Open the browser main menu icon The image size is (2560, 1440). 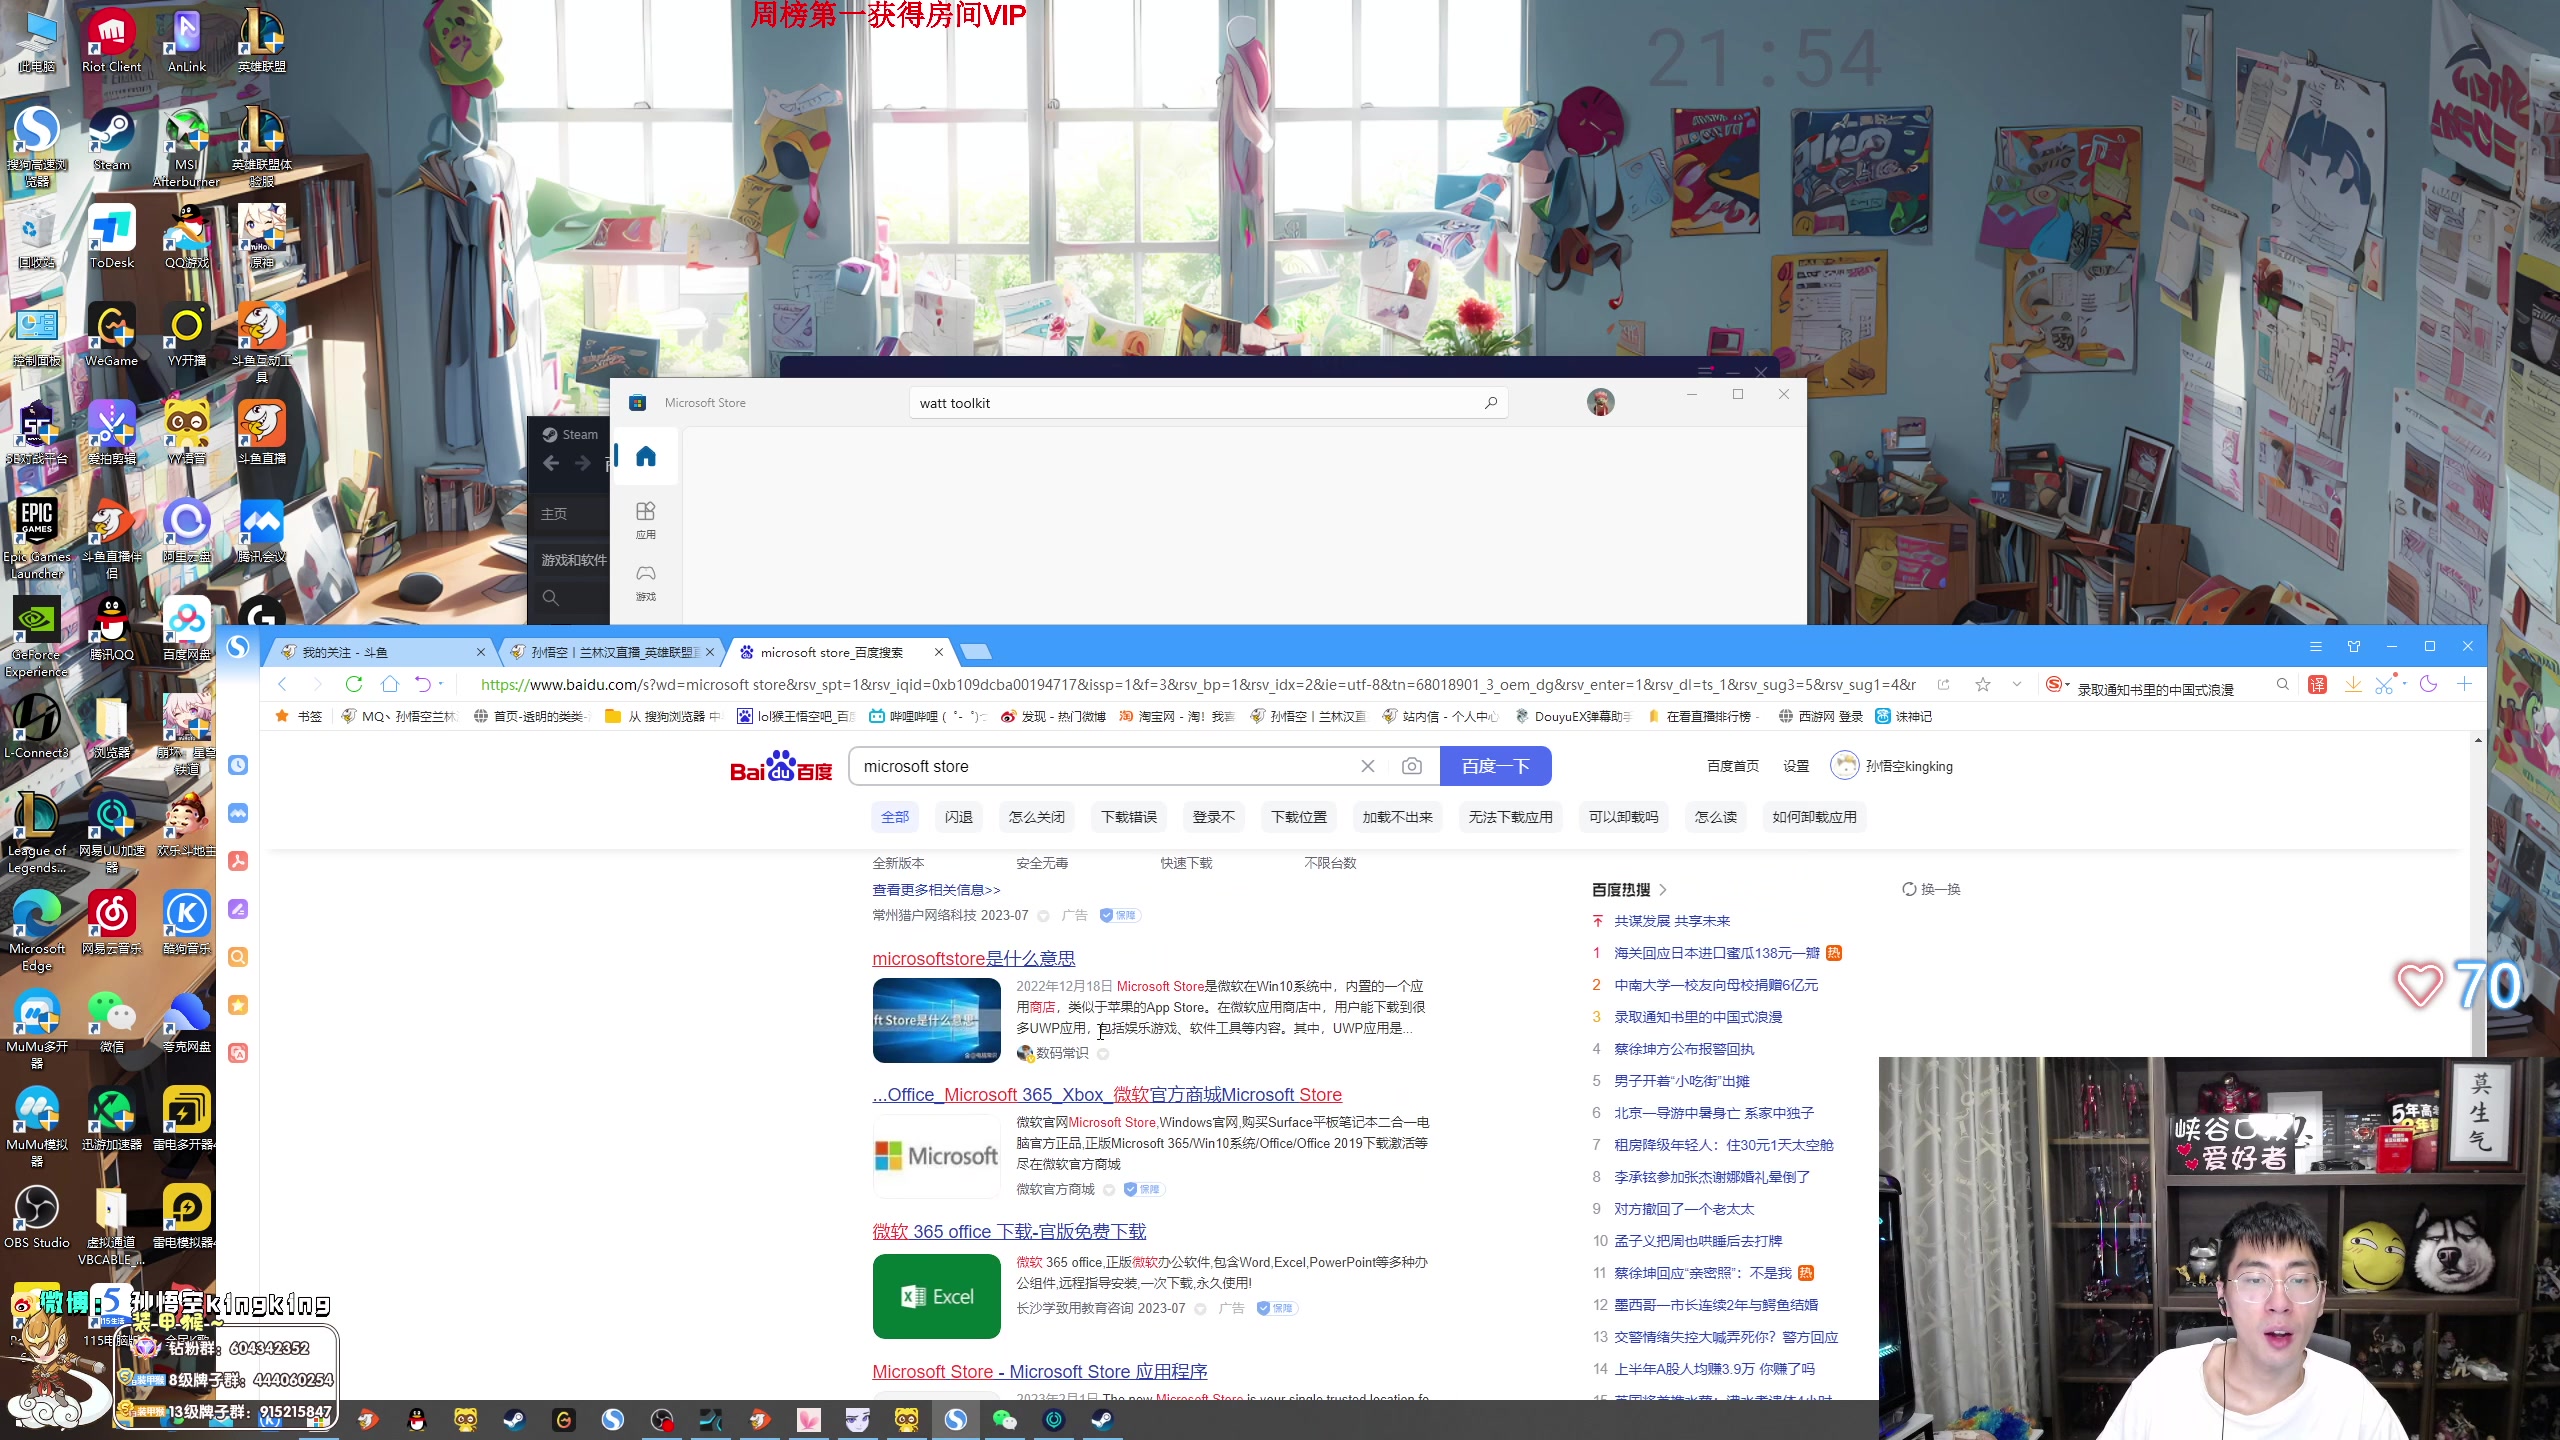(x=2316, y=647)
